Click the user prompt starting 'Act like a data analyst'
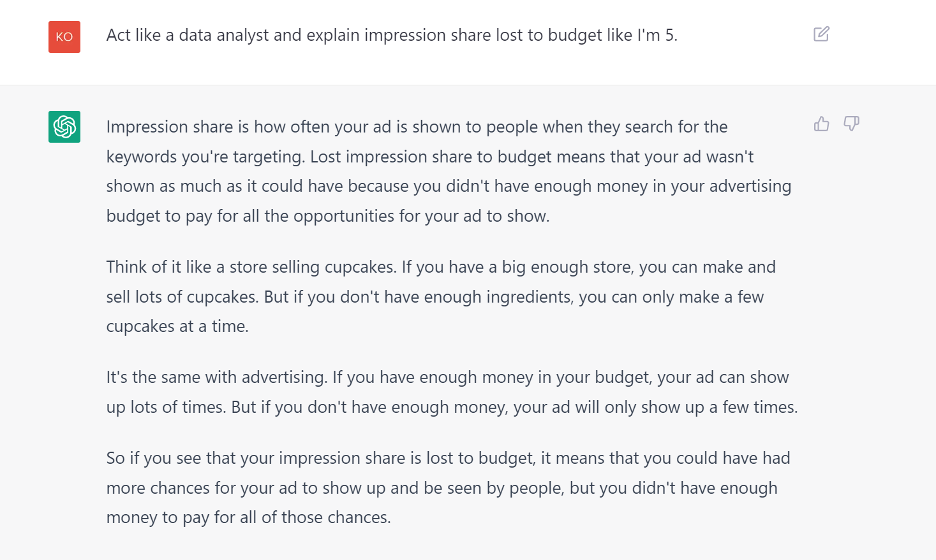This screenshot has width=936, height=560. click(392, 35)
